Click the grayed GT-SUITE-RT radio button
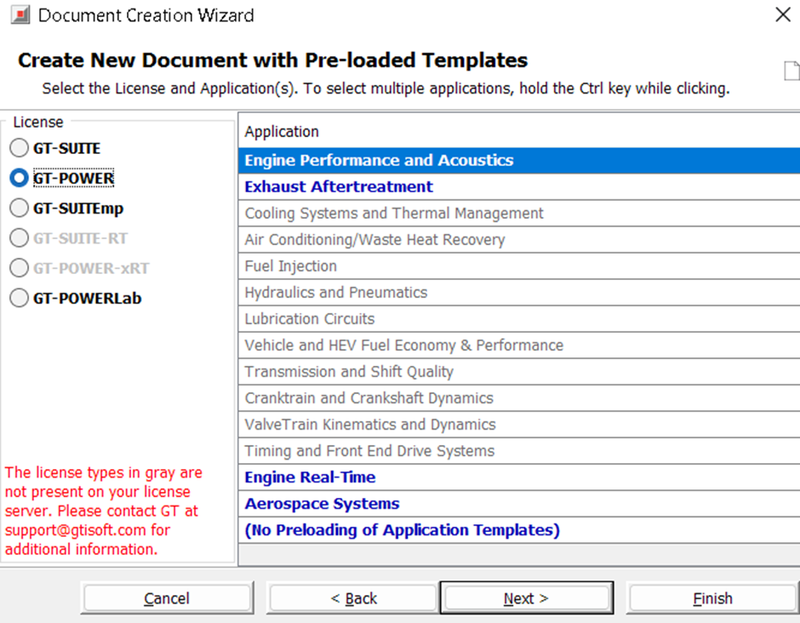Image resolution: width=800 pixels, height=623 pixels. click(x=19, y=238)
